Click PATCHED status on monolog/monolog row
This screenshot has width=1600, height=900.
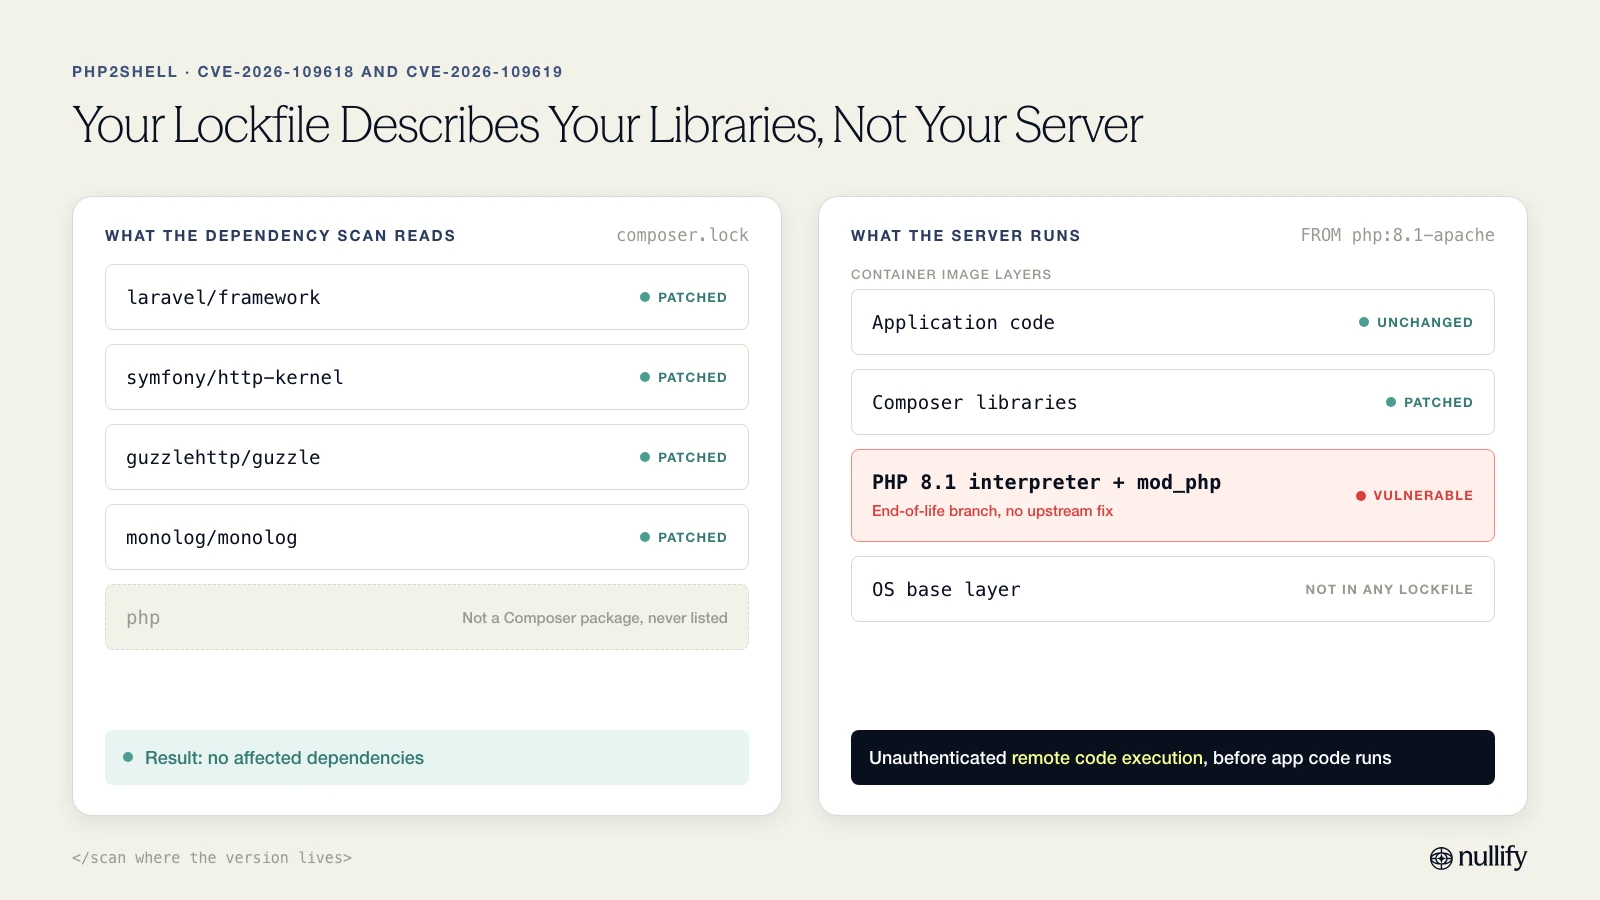(692, 537)
